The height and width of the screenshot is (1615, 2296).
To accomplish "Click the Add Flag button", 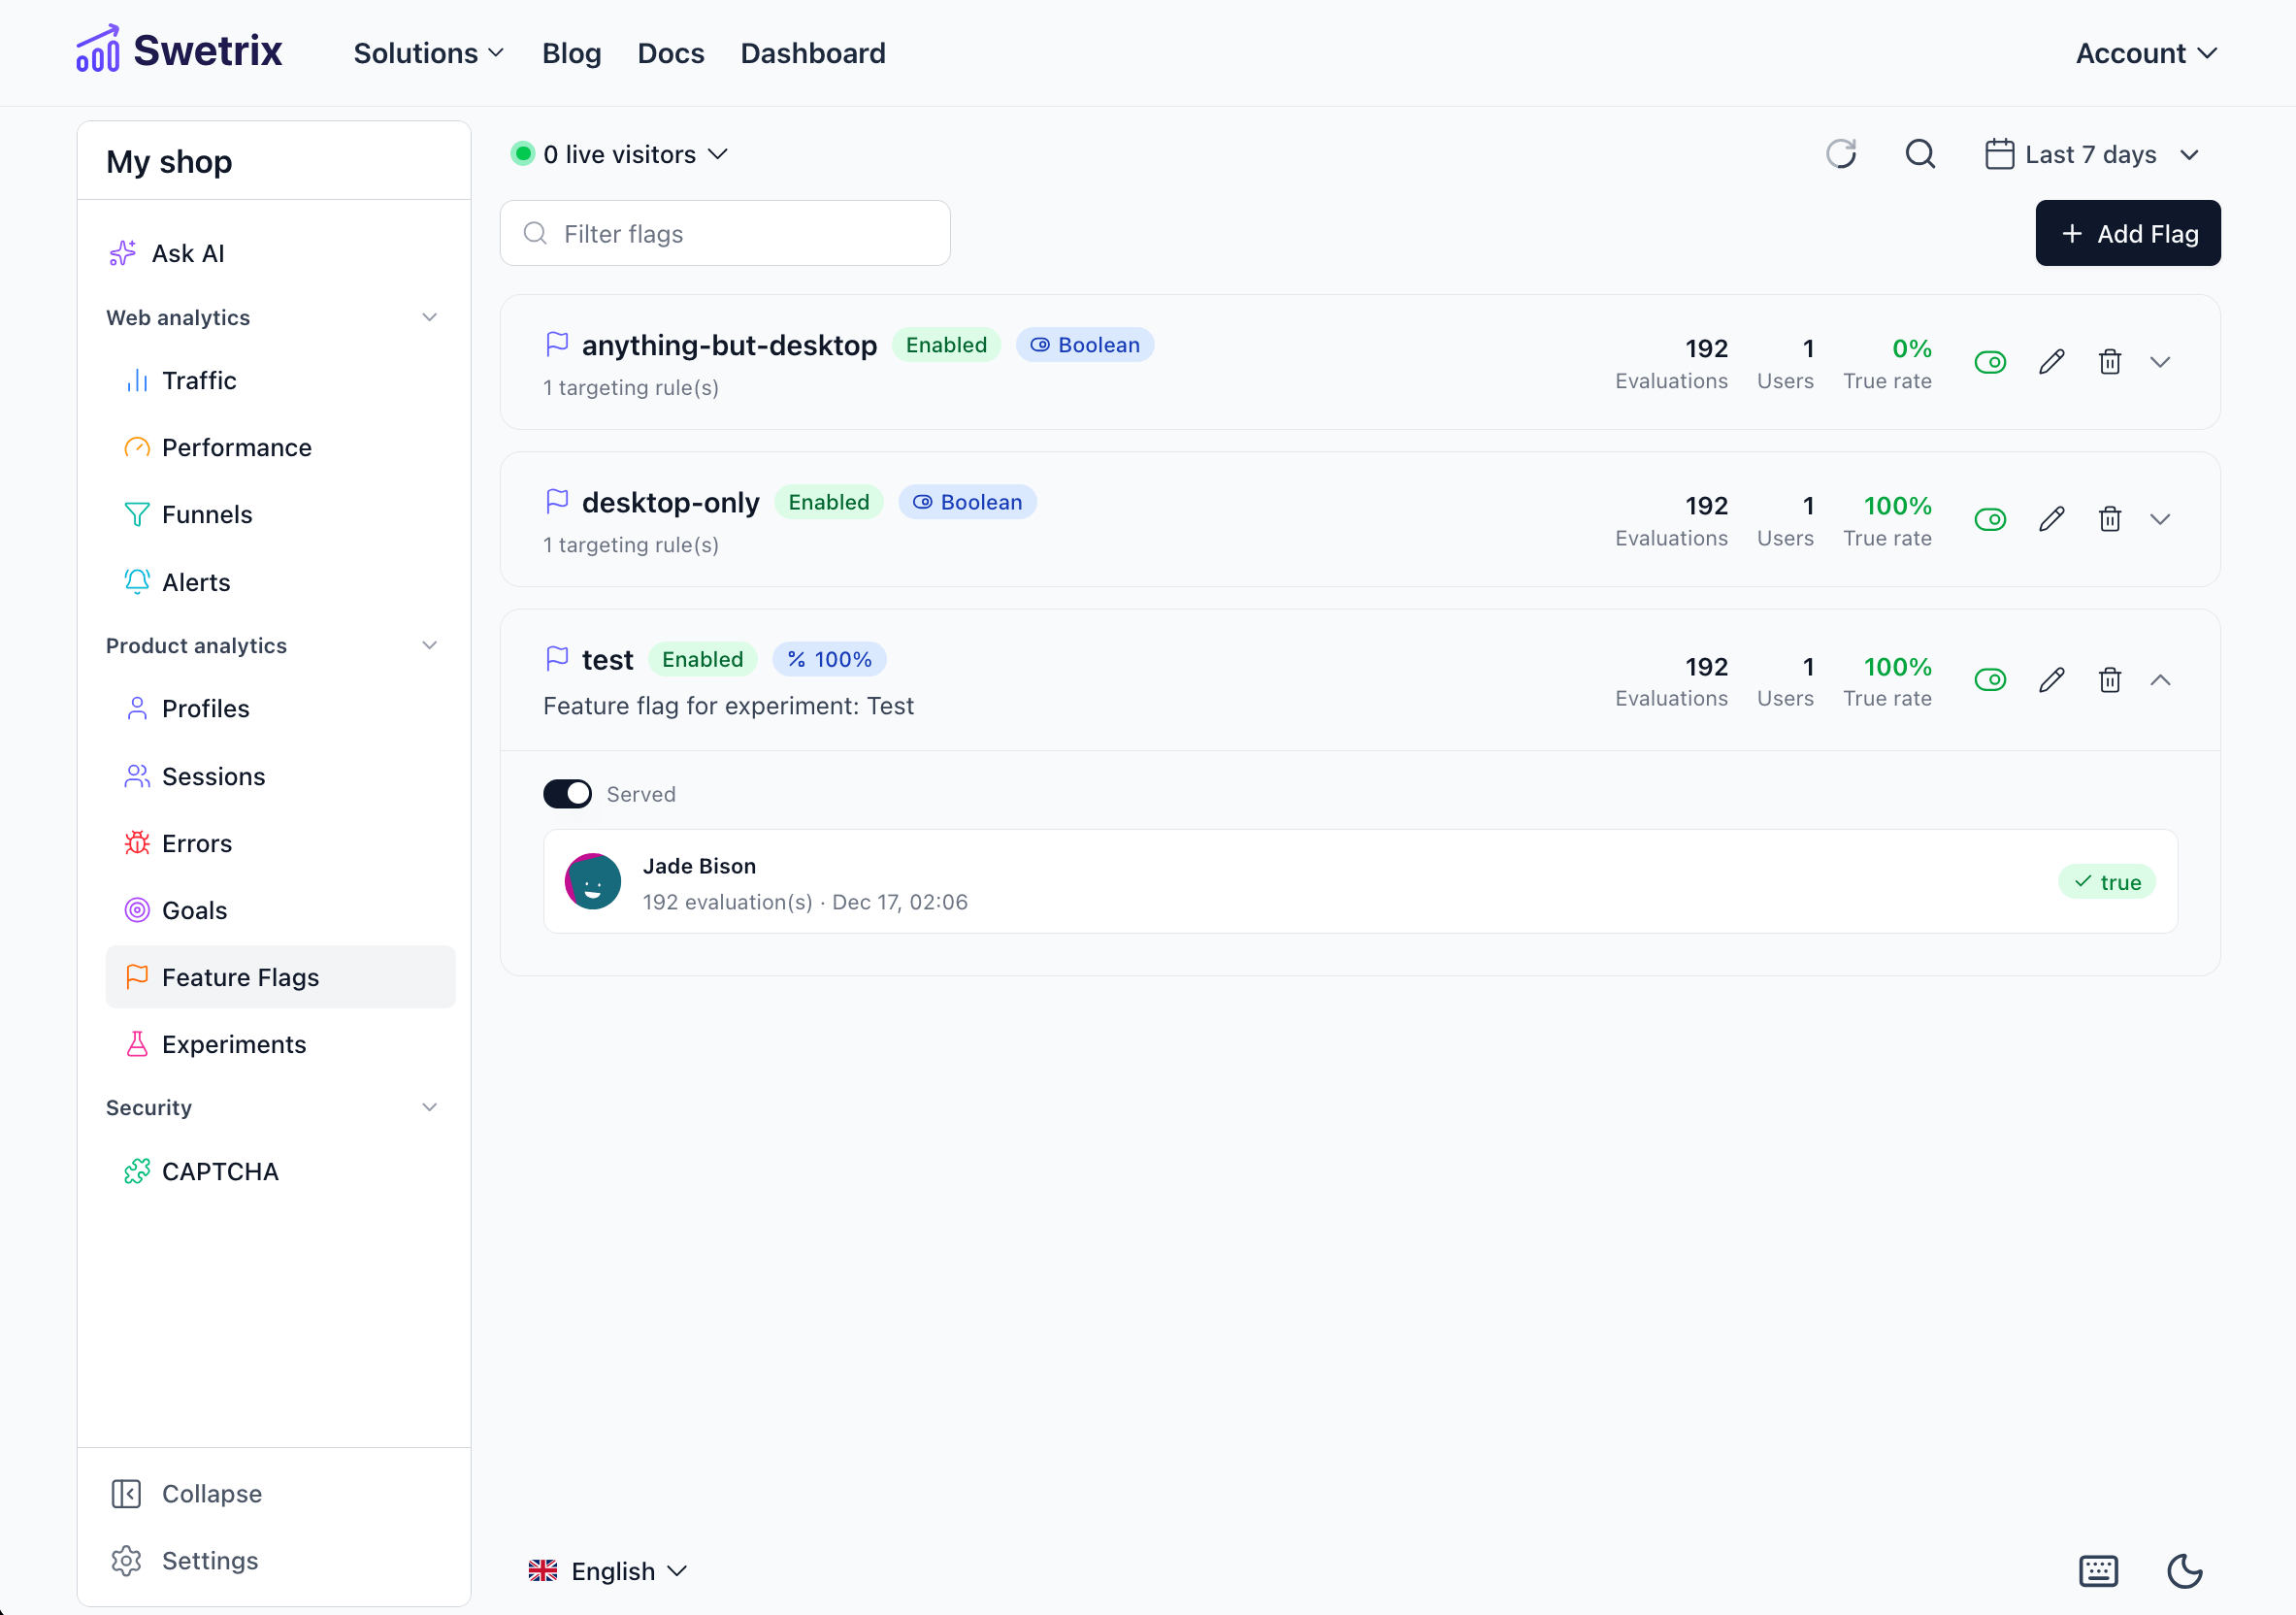I will pos(2127,233).
